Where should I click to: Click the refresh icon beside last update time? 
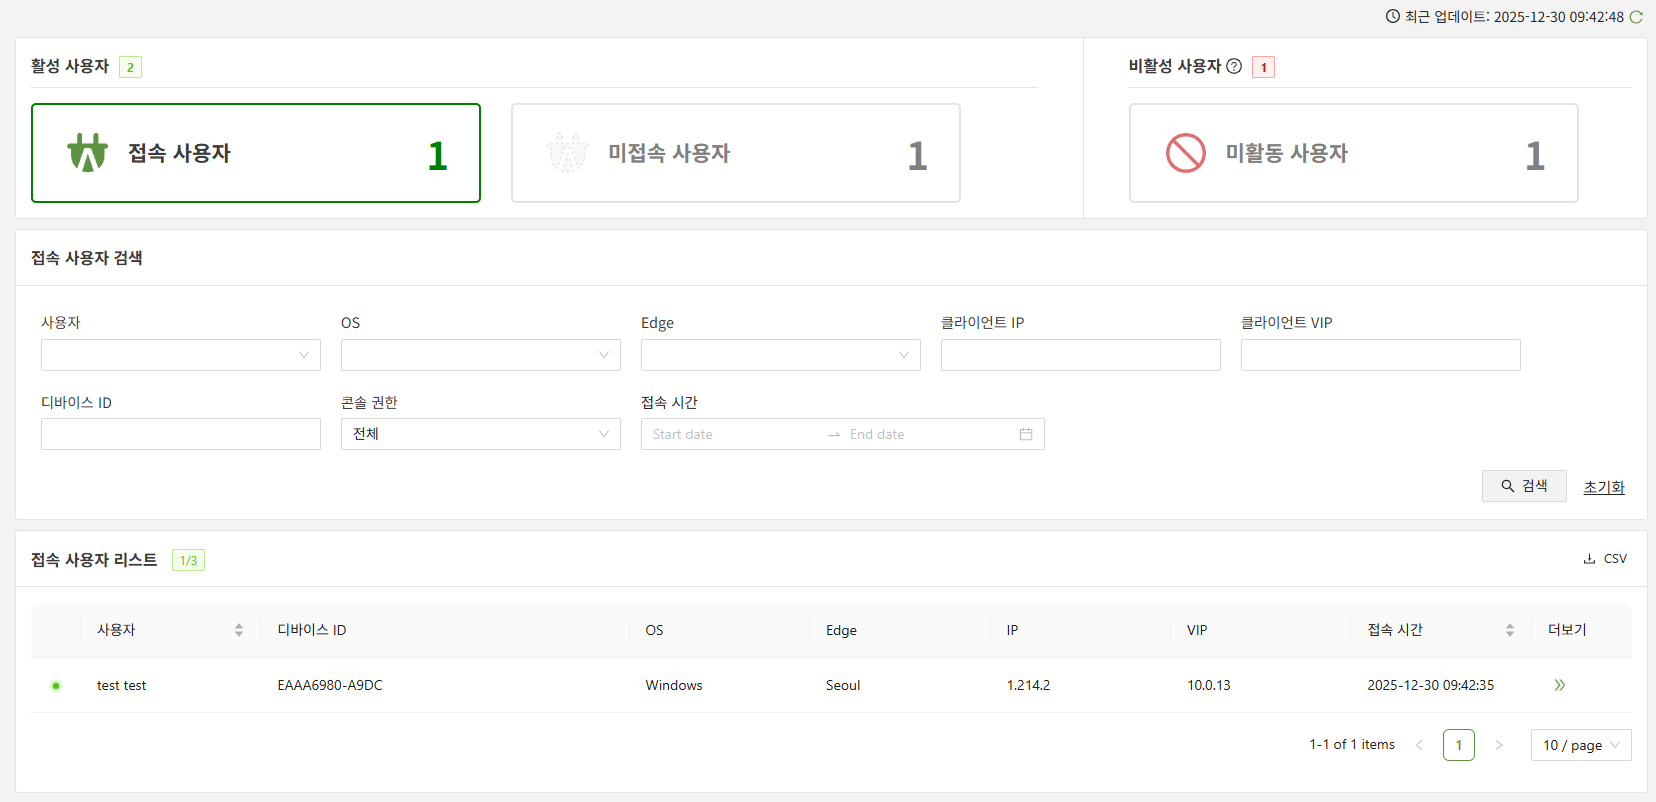tap(1636, 17)
